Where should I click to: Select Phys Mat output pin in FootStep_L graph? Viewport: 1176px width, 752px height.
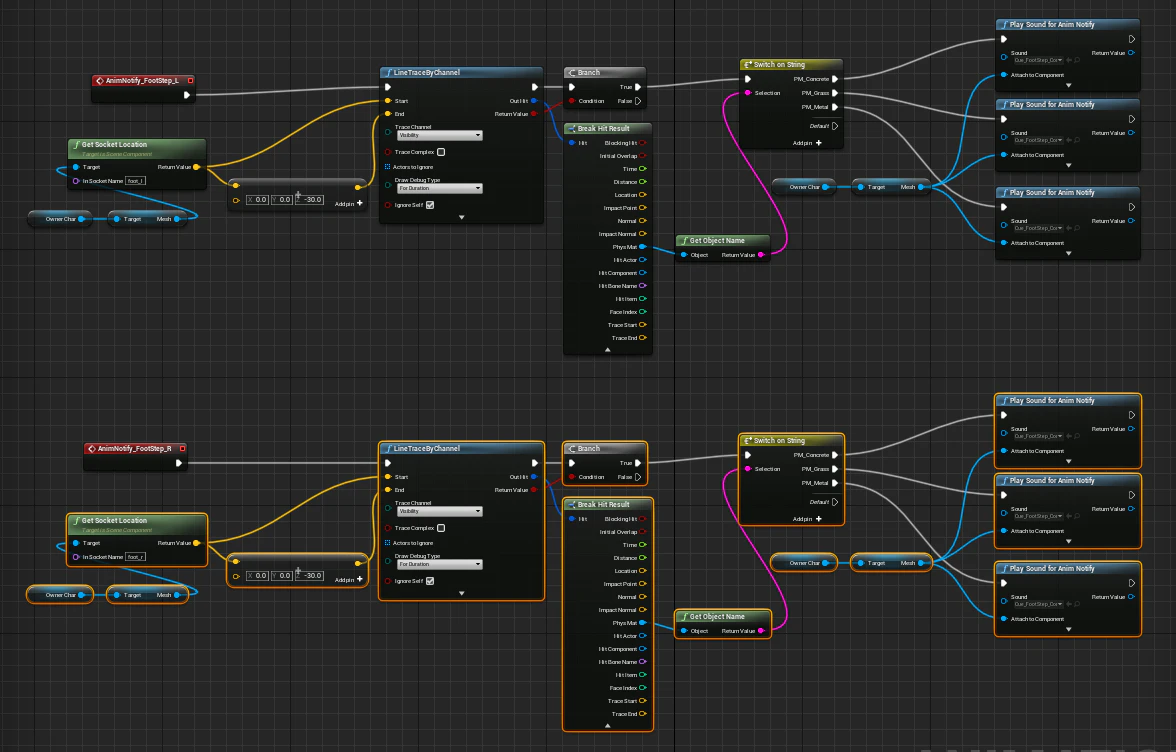coord(643,247)
